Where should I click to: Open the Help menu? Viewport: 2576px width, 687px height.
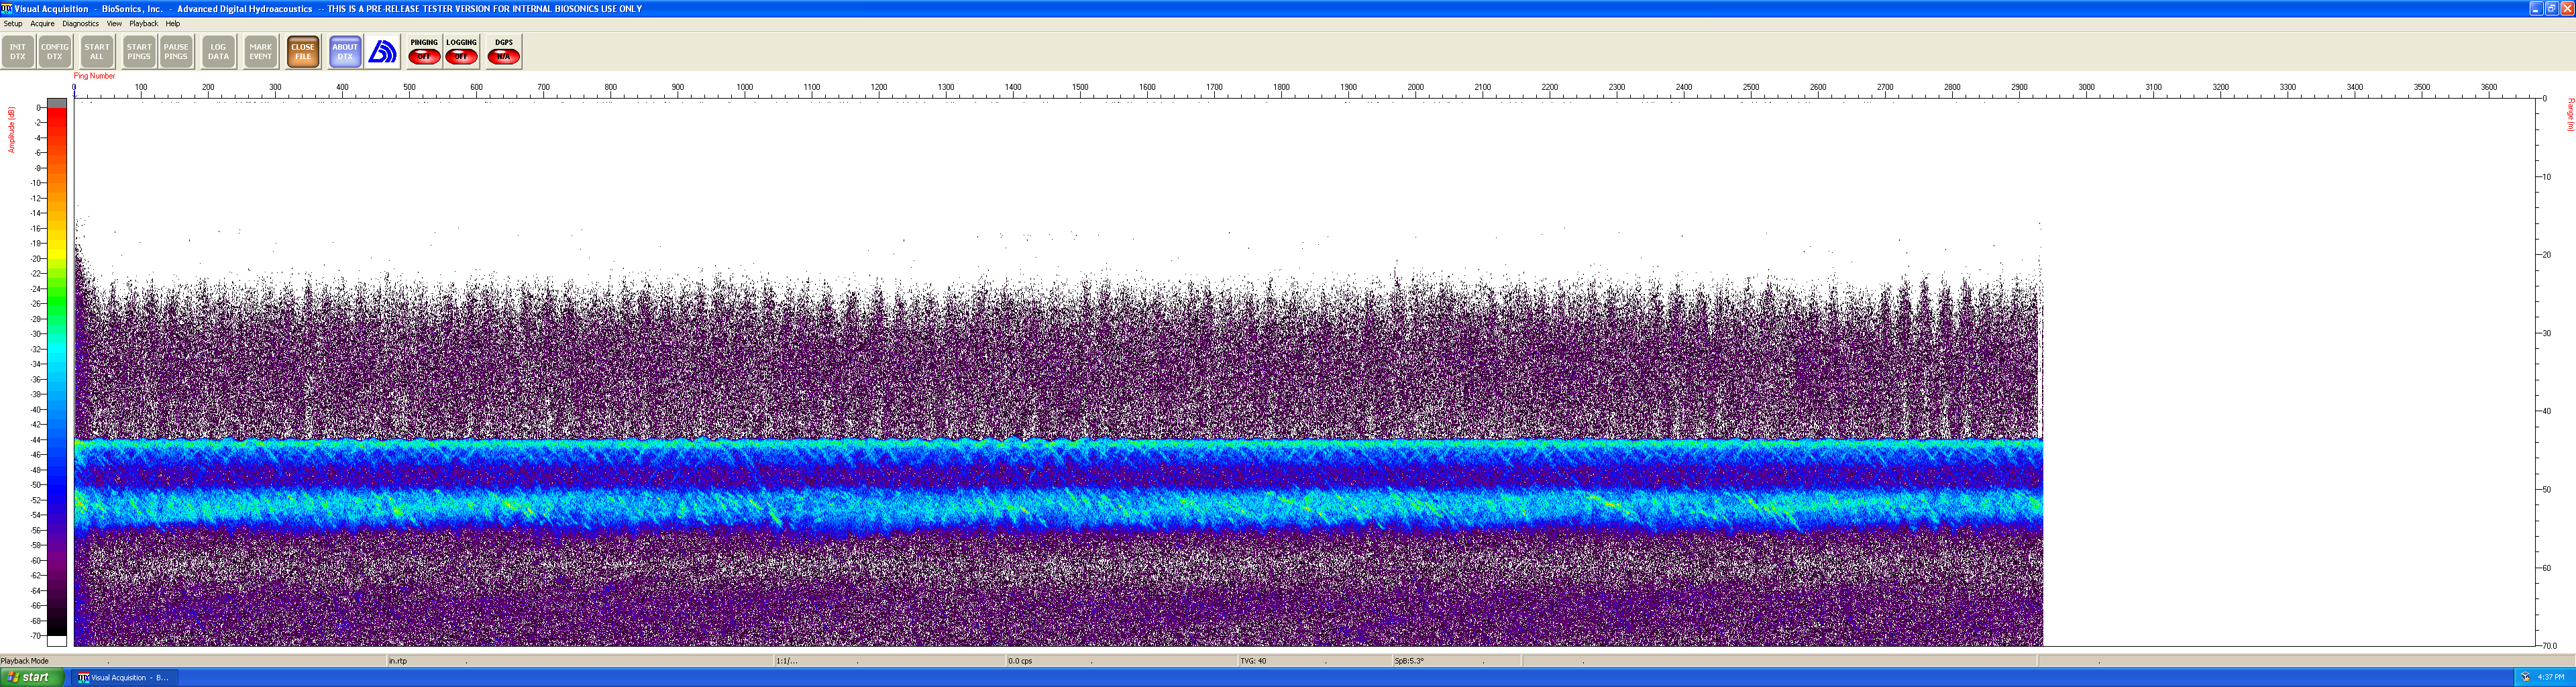173,24
